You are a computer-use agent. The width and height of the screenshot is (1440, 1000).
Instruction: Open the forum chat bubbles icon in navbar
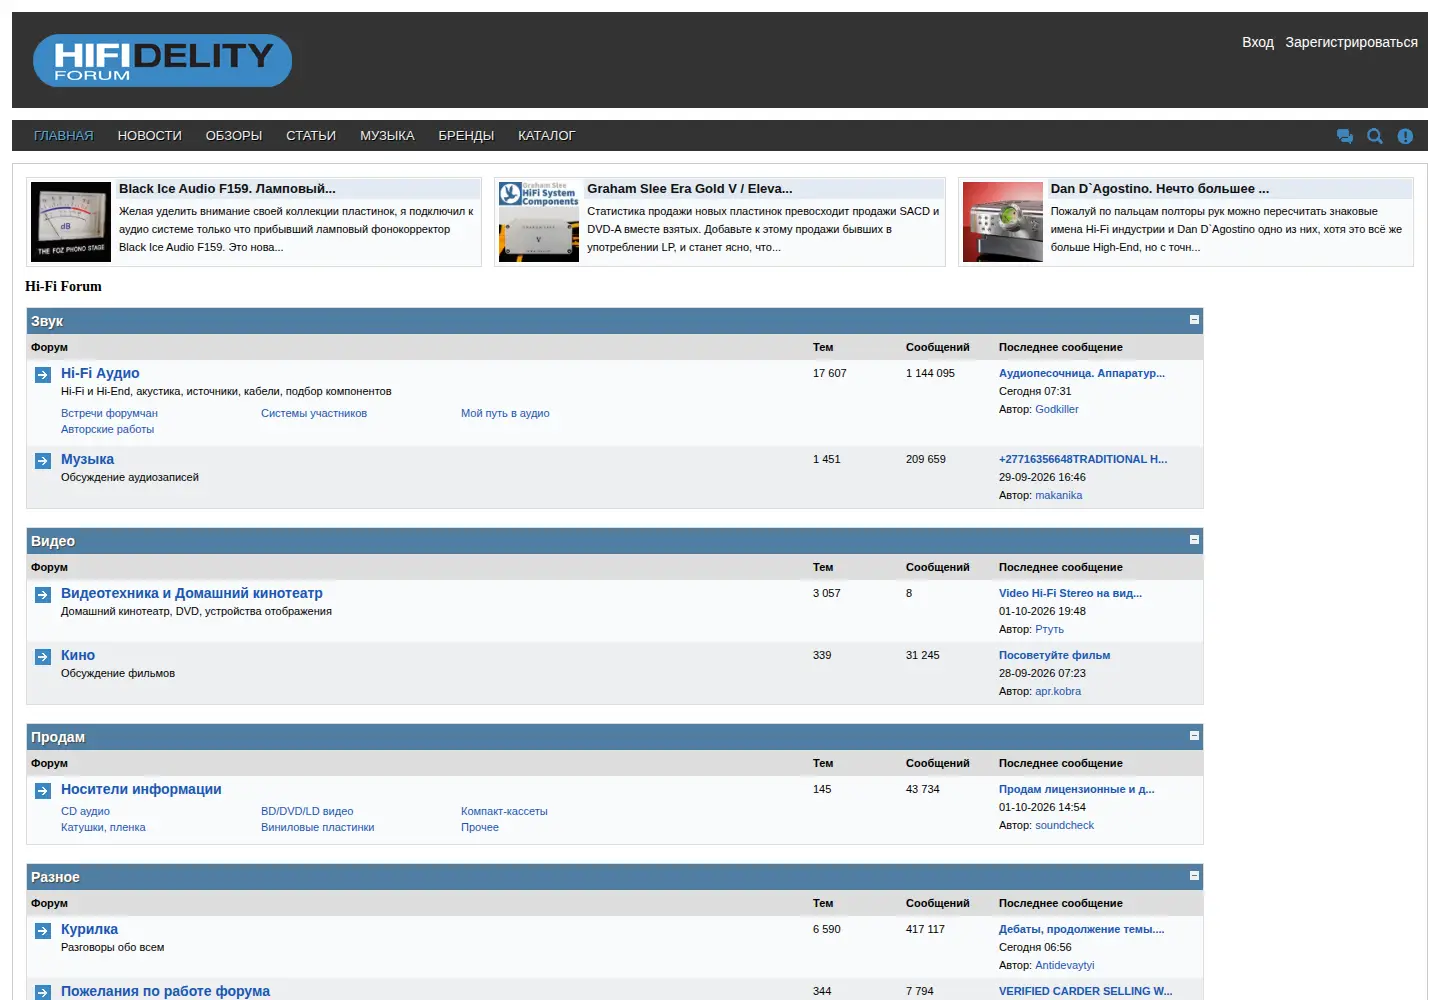pos(1345,136)
